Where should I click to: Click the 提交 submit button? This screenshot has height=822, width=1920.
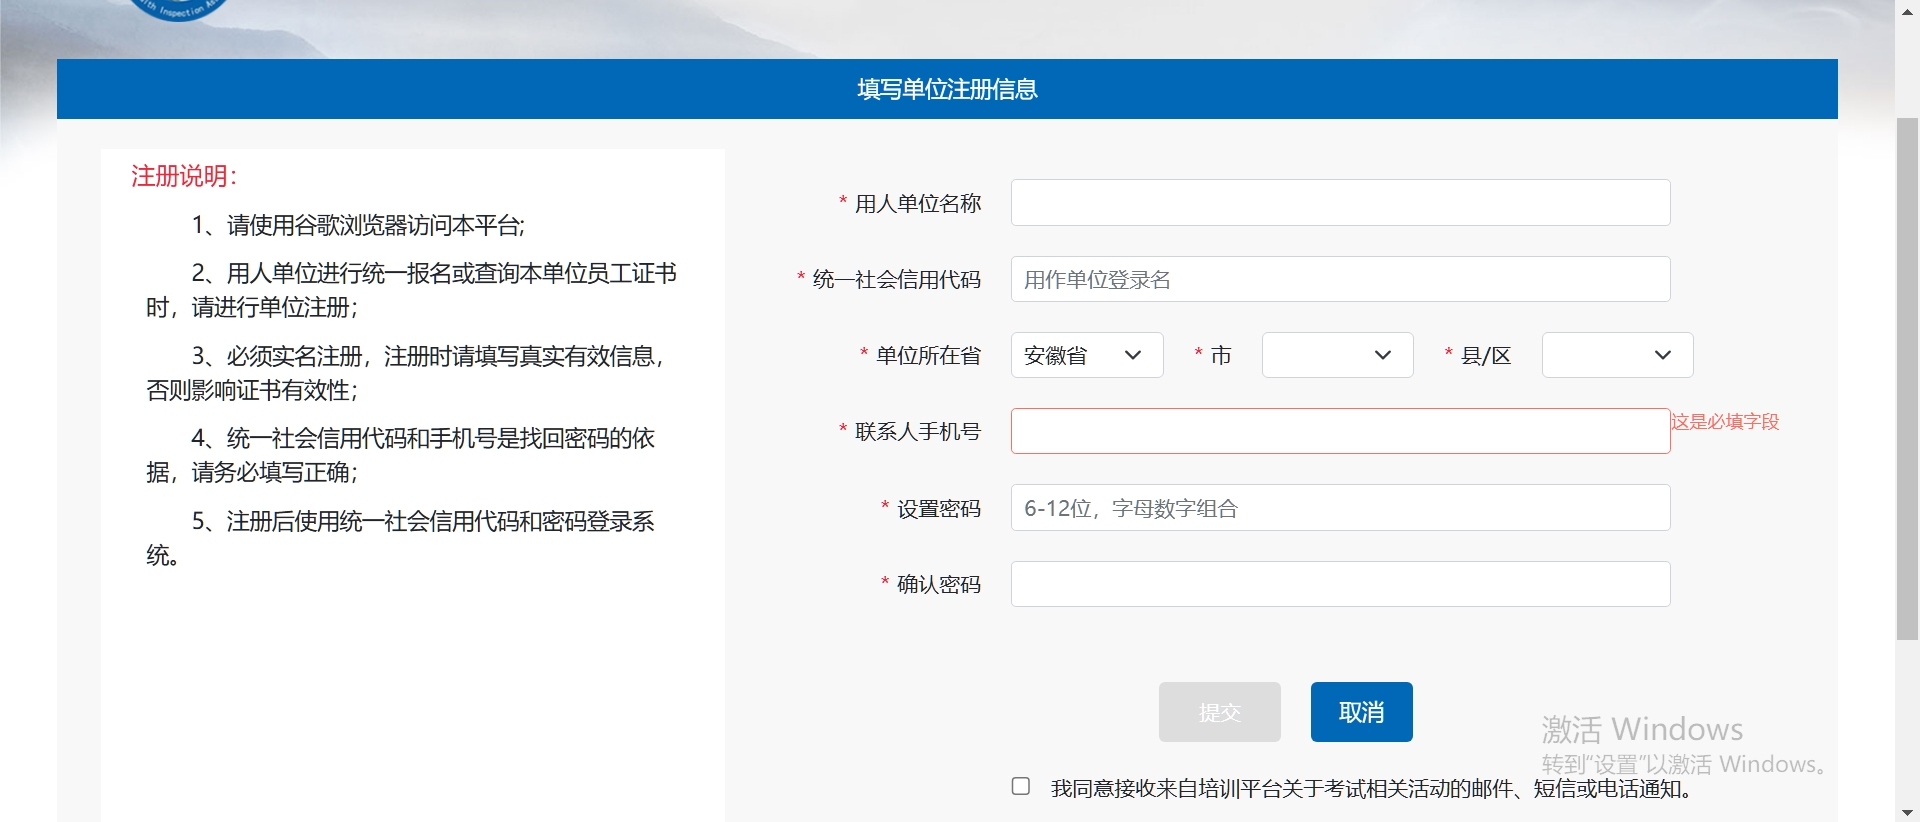1219,712
